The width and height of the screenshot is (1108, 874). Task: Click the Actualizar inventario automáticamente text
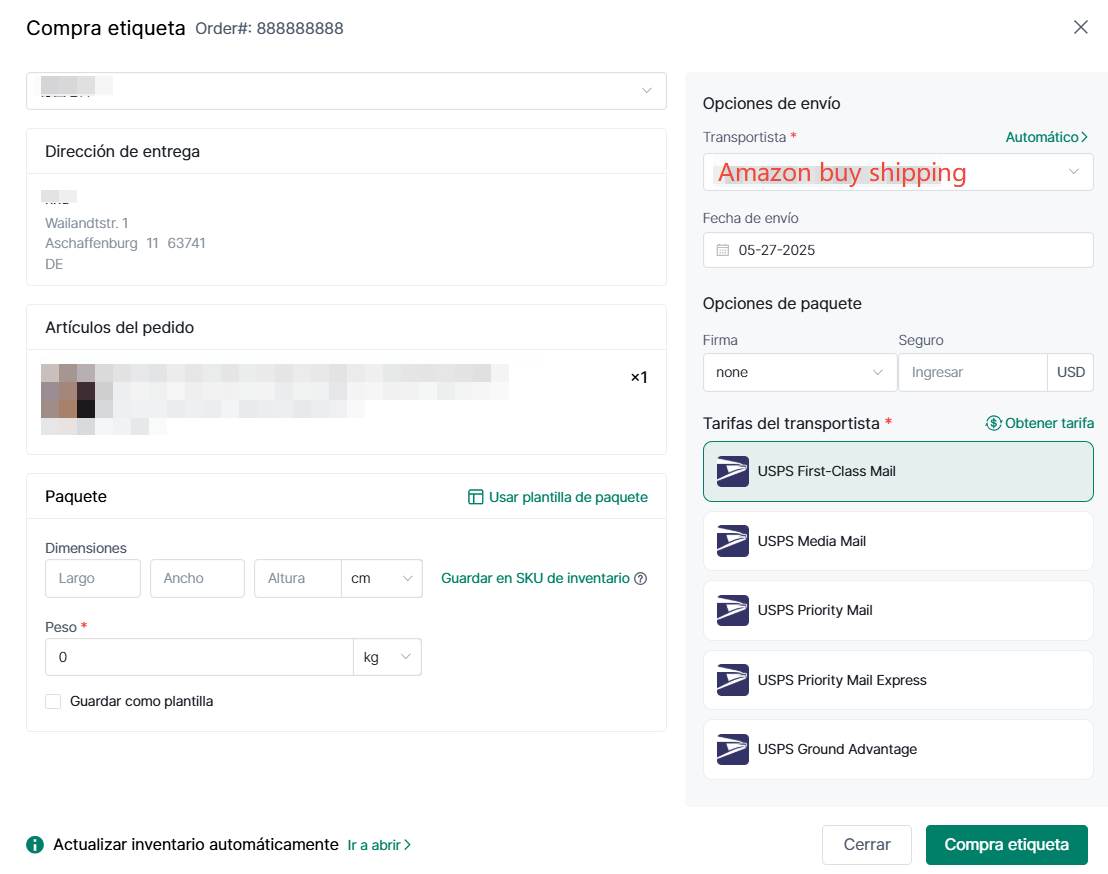tap(196, 845)
